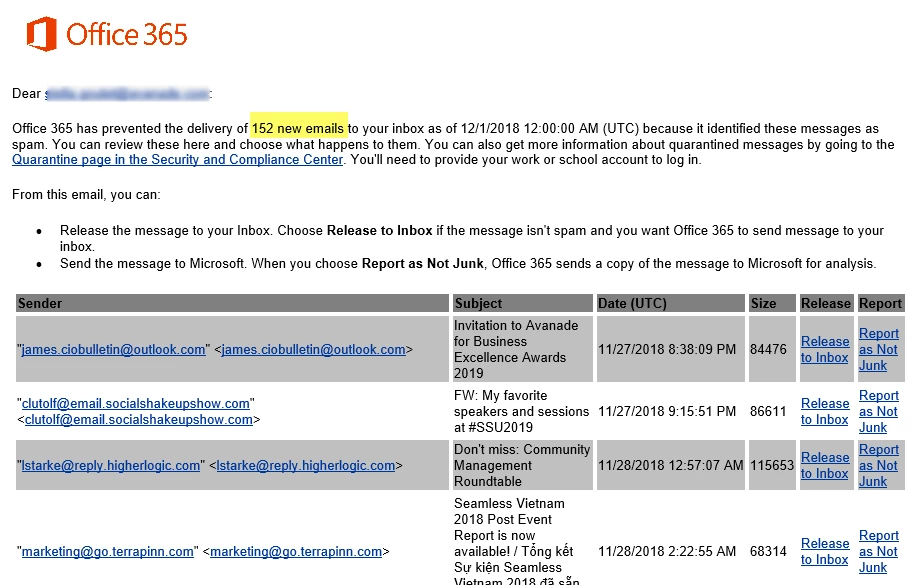Click lstarke@reply.higherlogic.com address in angle brackets
This screenshot has height=585, width=916.
click(306, 466)
